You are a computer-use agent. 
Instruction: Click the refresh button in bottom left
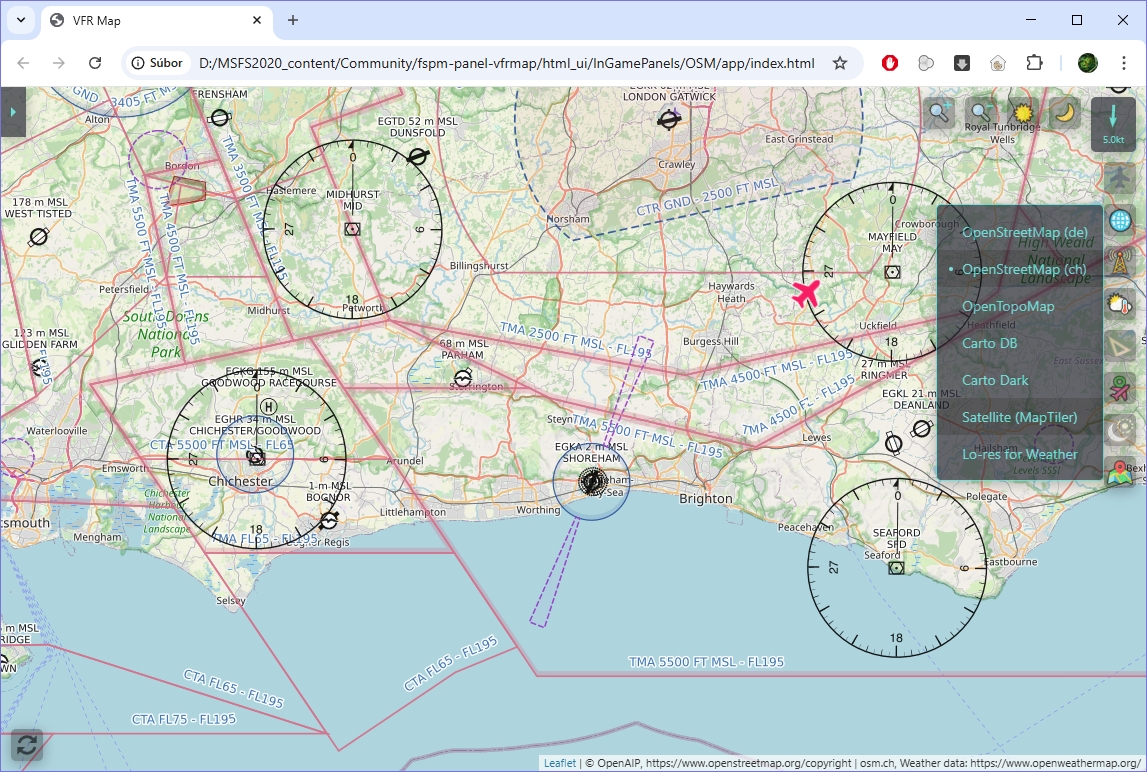(x=27, y=745)
